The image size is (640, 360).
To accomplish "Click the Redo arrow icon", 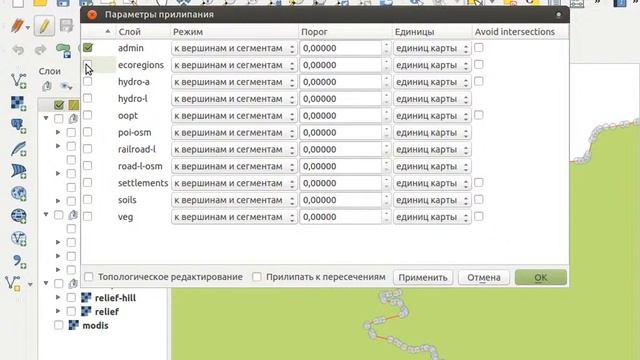I will 40,50.
